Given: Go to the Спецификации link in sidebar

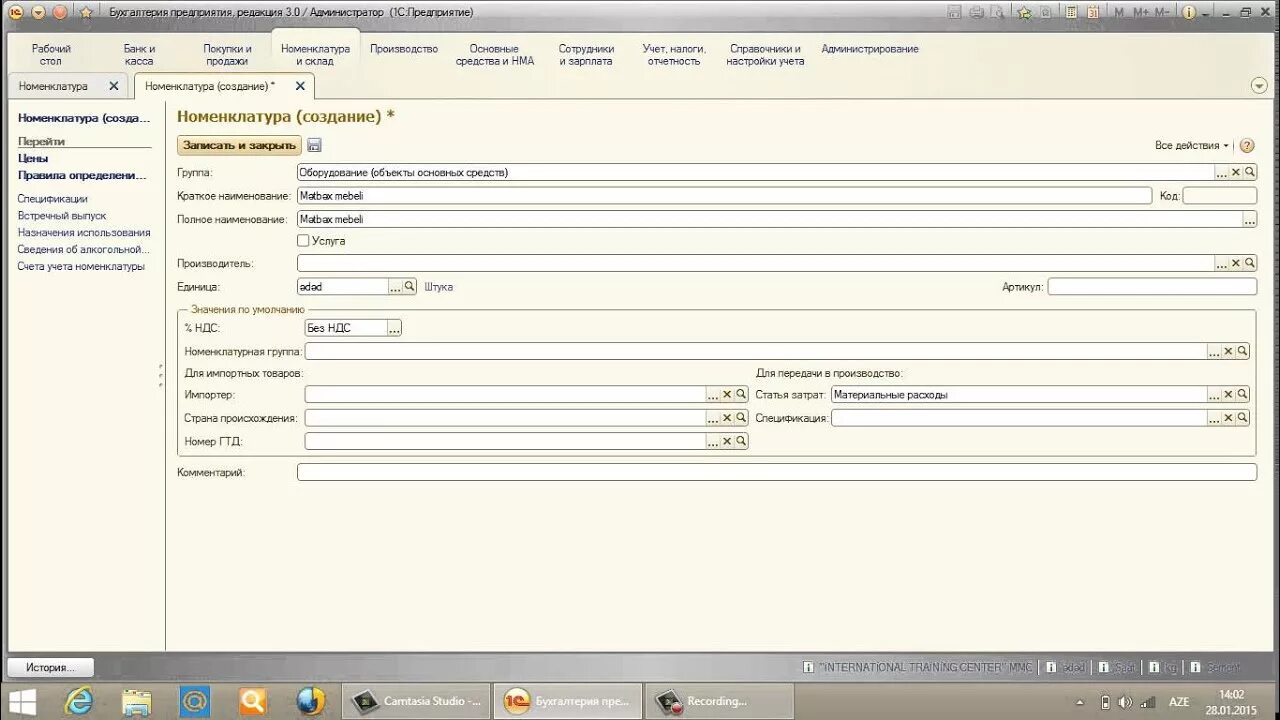Looking at the screenshot, I should tap(52, 199).
